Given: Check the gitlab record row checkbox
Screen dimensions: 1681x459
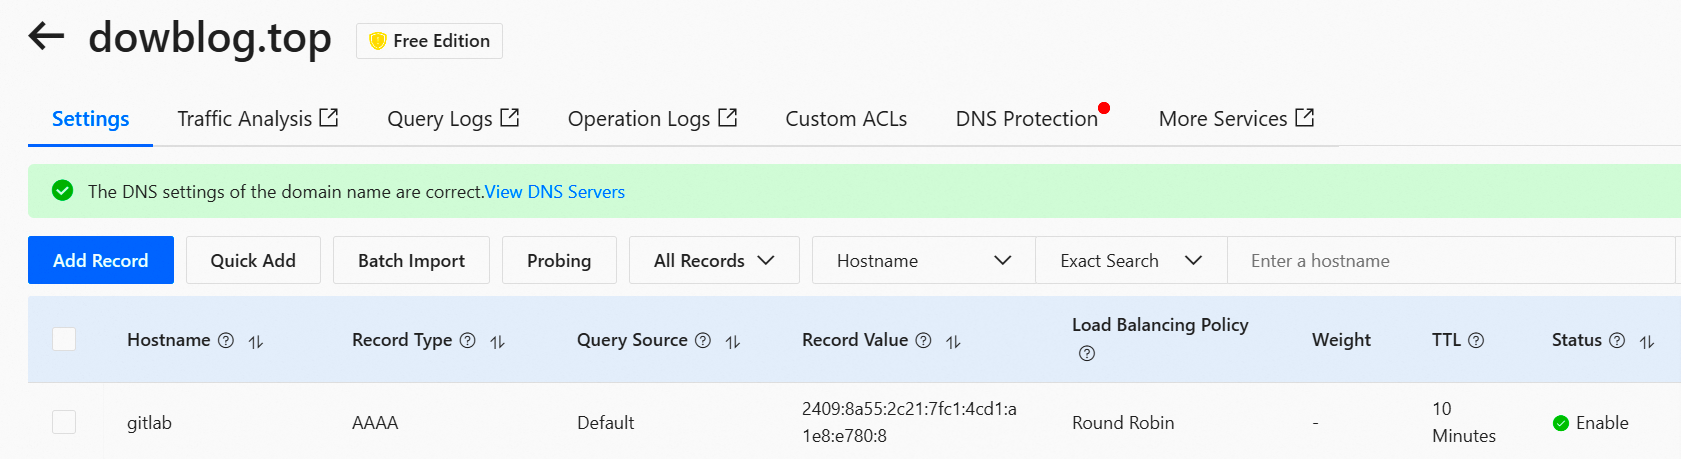Looking at the screenshot, I should [64, 422].
